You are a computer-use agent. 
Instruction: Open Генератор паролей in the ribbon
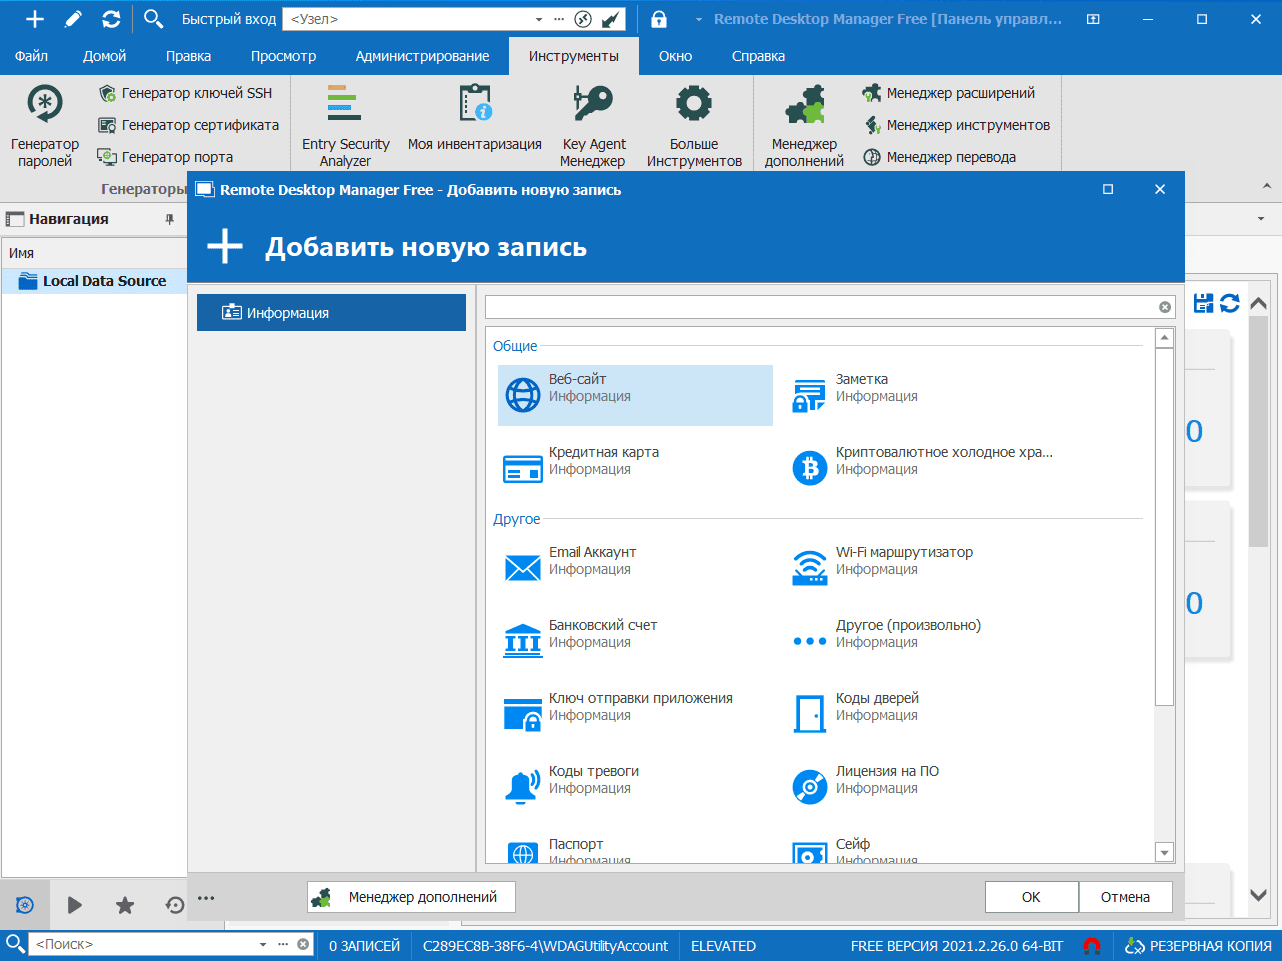pyautogui.click(x=45, y=126)
